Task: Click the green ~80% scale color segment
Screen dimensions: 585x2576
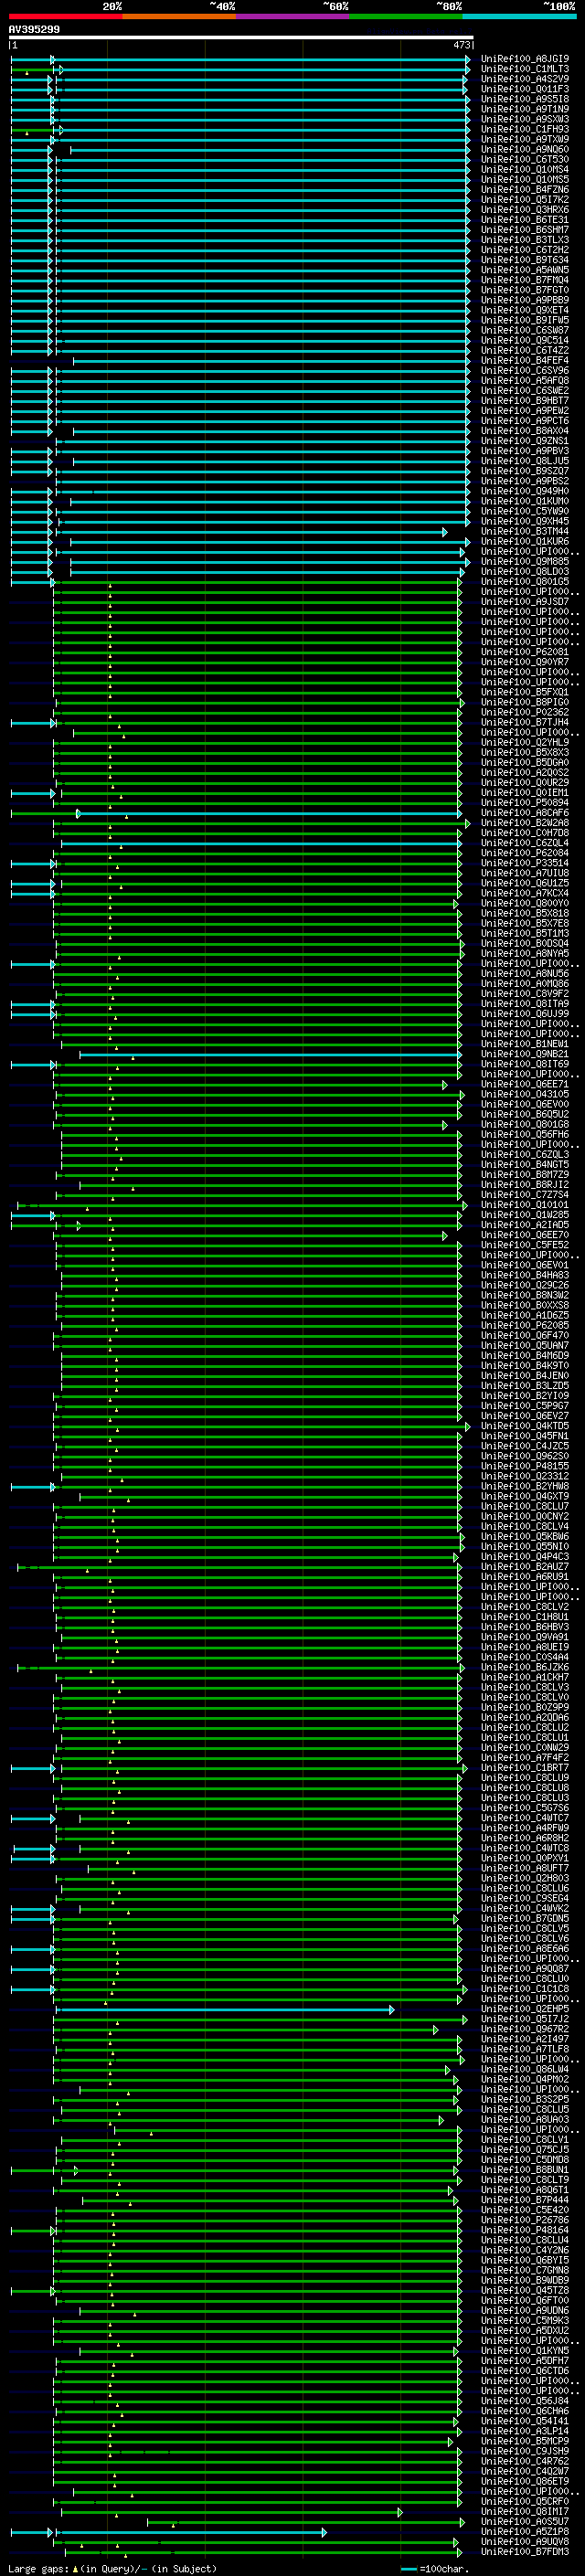Action: (406, 16)
